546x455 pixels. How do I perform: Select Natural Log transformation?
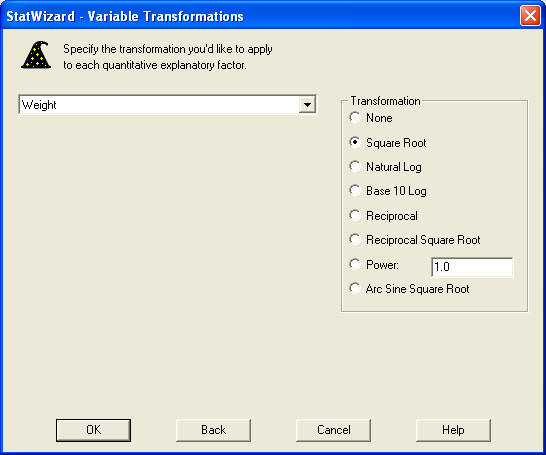click(x=355, y=167)
